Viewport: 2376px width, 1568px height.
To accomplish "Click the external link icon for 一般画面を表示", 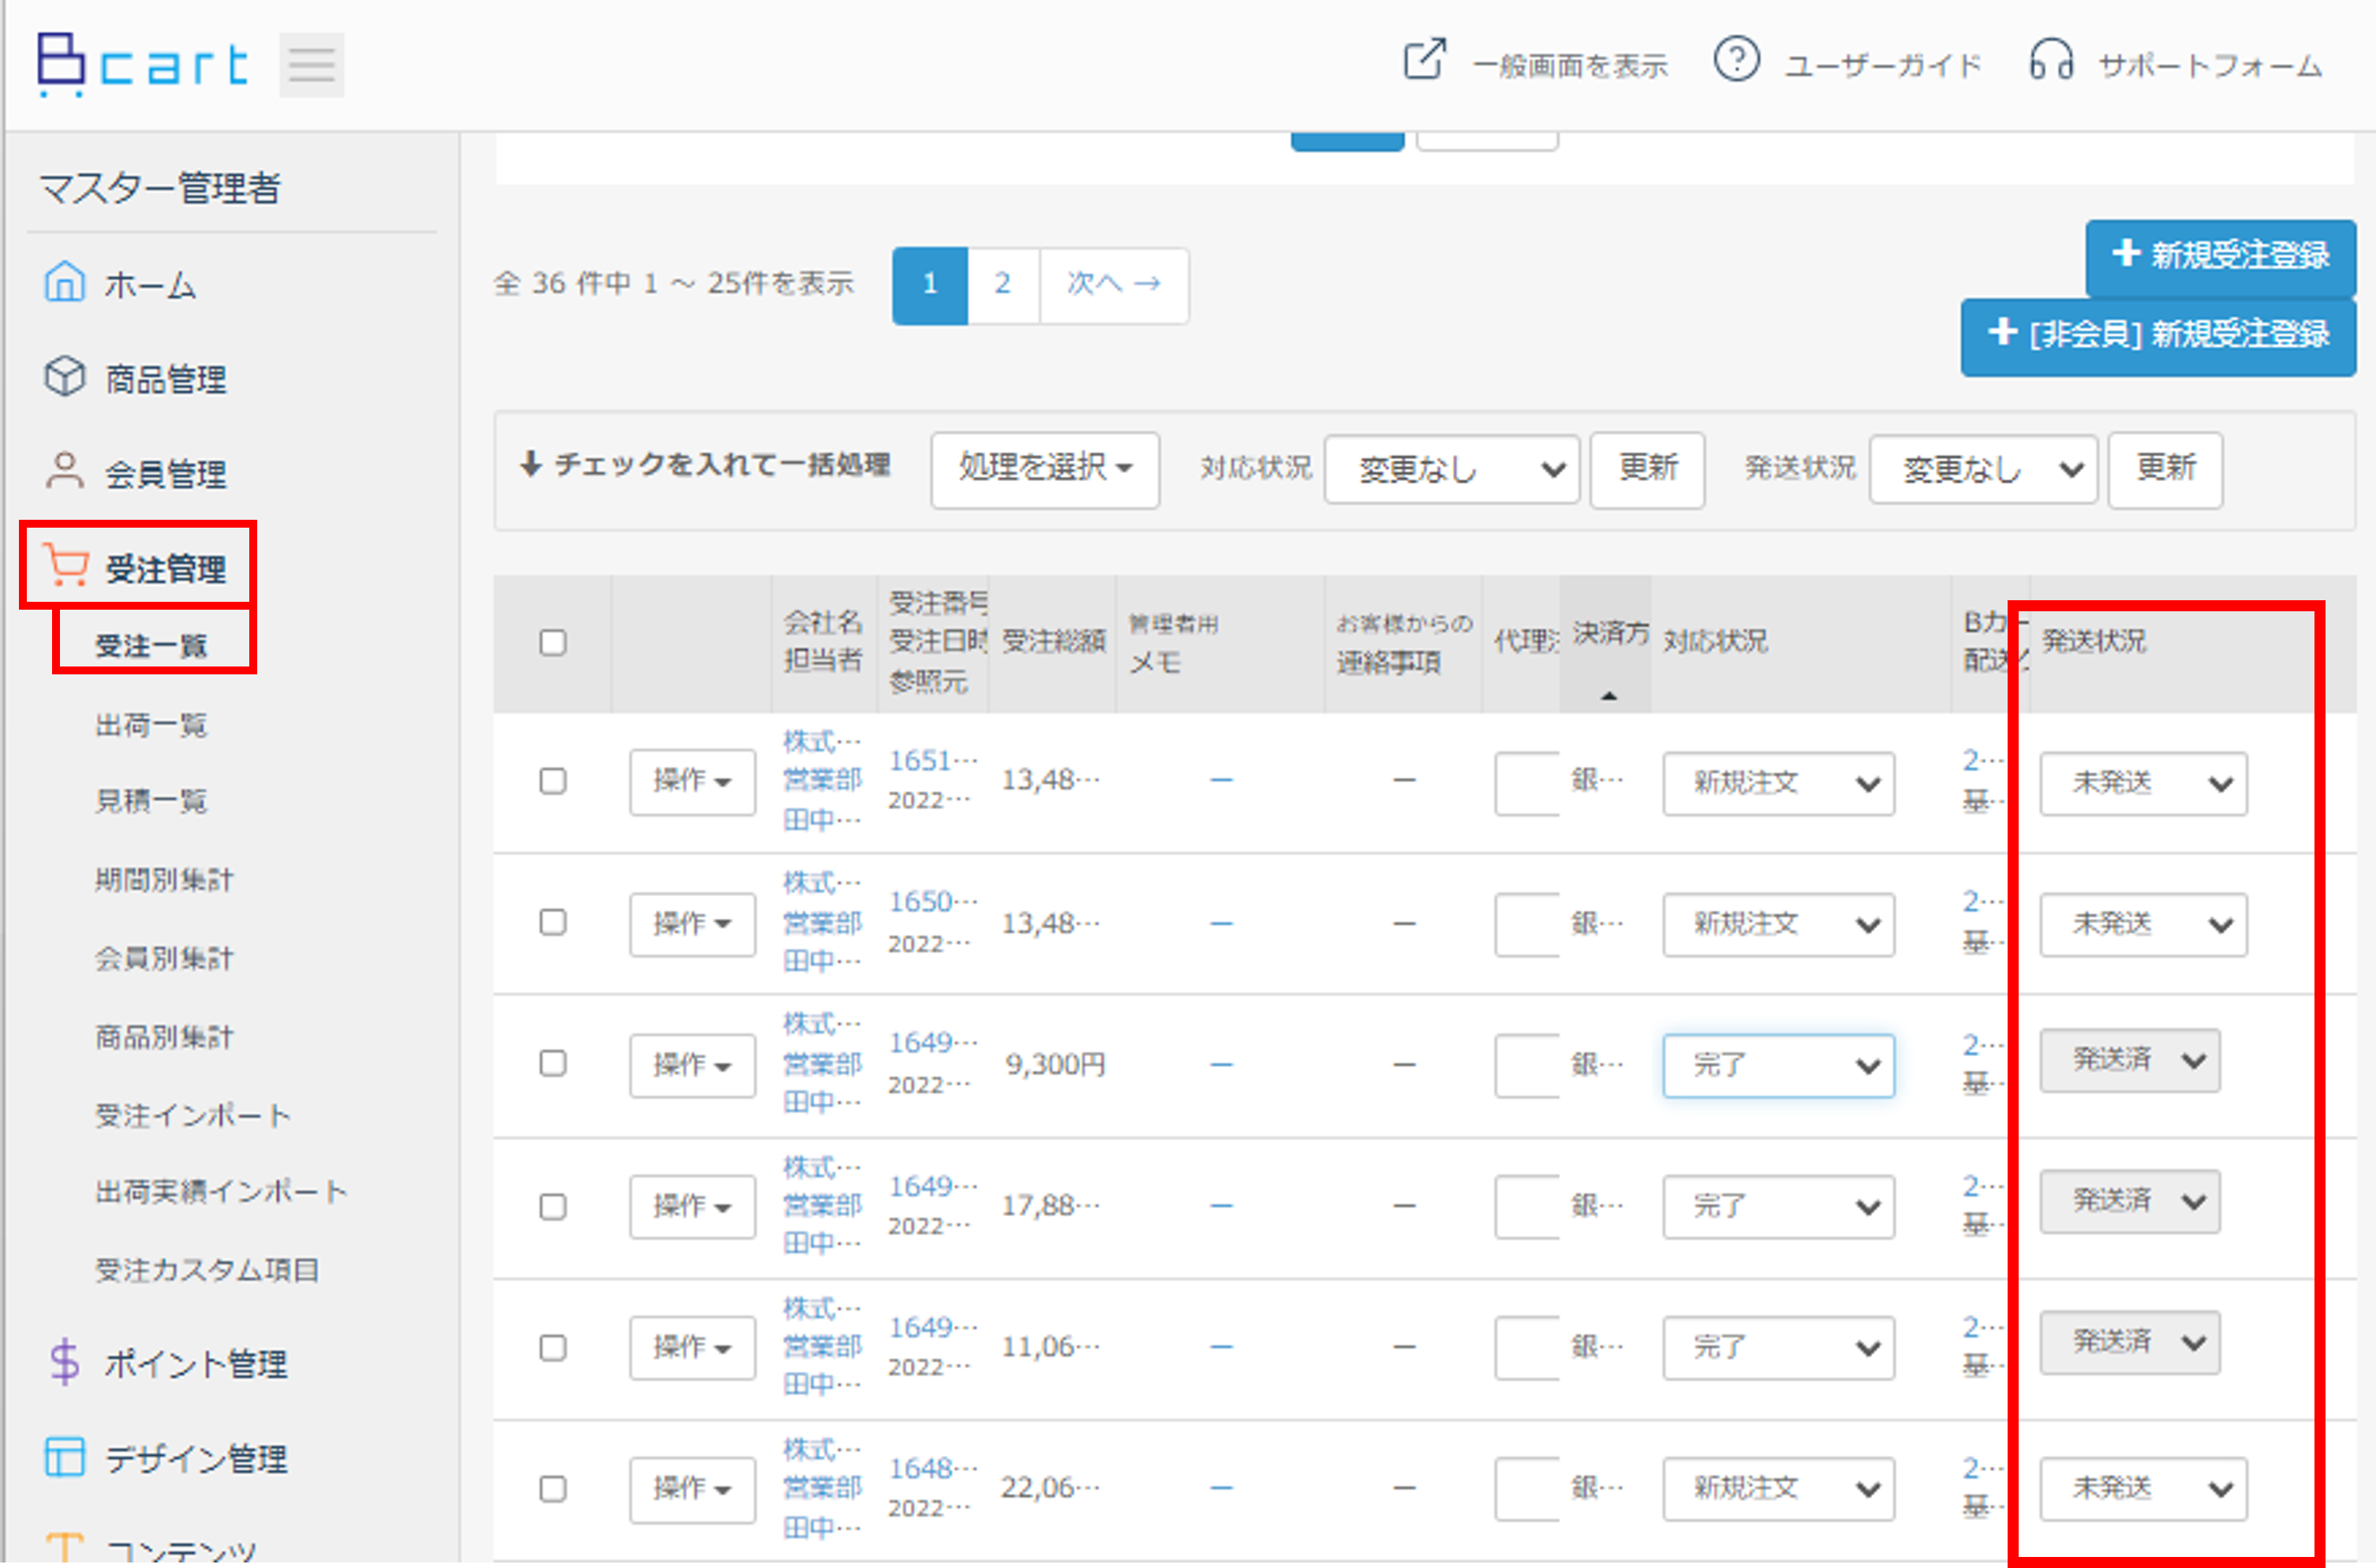I will [1424, 60].
